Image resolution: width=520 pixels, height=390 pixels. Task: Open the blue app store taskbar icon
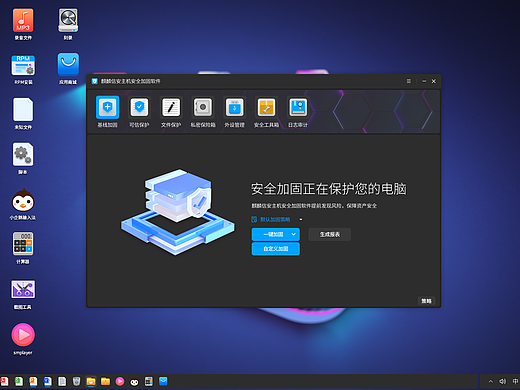(x=163, y=381)
